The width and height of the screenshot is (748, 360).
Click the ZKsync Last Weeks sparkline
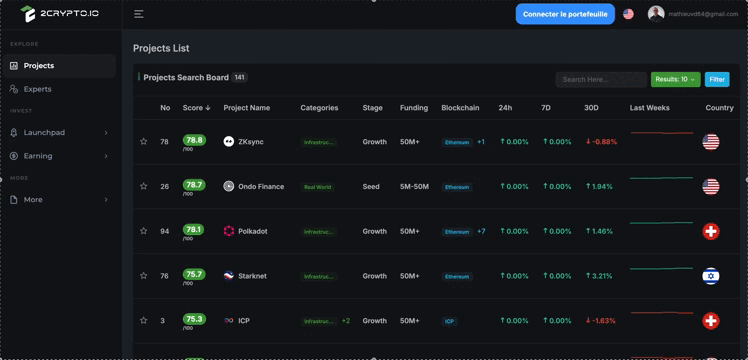[x=662, y=133]
